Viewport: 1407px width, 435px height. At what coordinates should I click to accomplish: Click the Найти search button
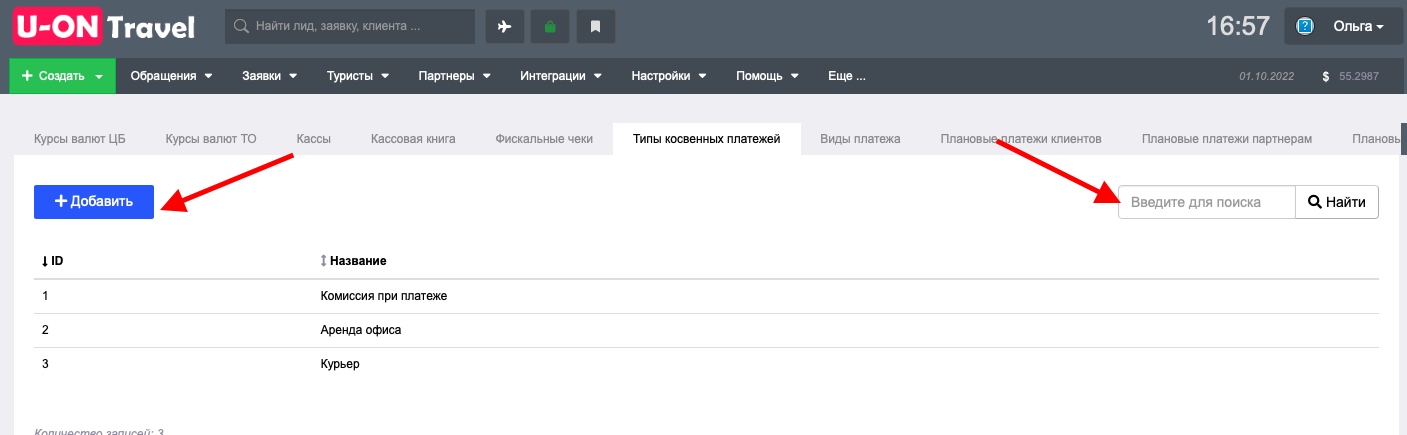pyautogui.click(x=1337, y=202)
